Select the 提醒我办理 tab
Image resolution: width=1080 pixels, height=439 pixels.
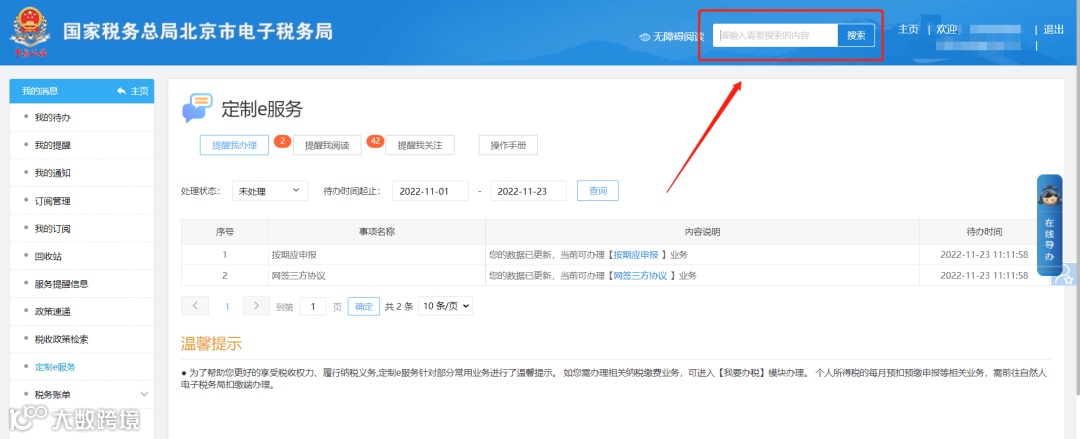tap(234, 145)
